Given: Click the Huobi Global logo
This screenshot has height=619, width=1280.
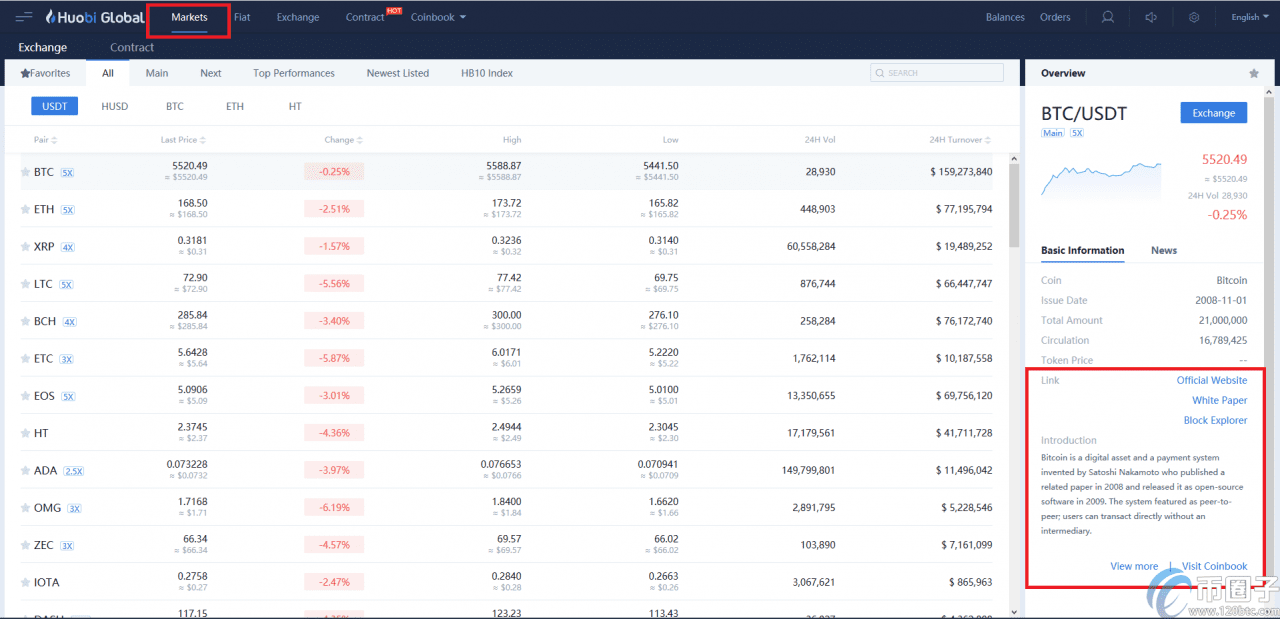Looking at the screenshot, I should pyautogui.click(x=94, y=17).
